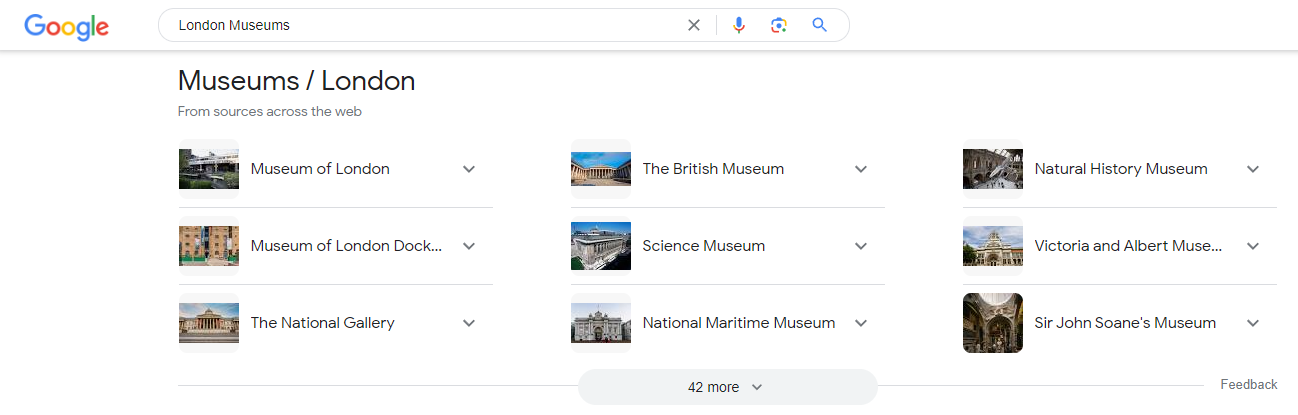Open the Feedback link

[x=1249, y=384]
